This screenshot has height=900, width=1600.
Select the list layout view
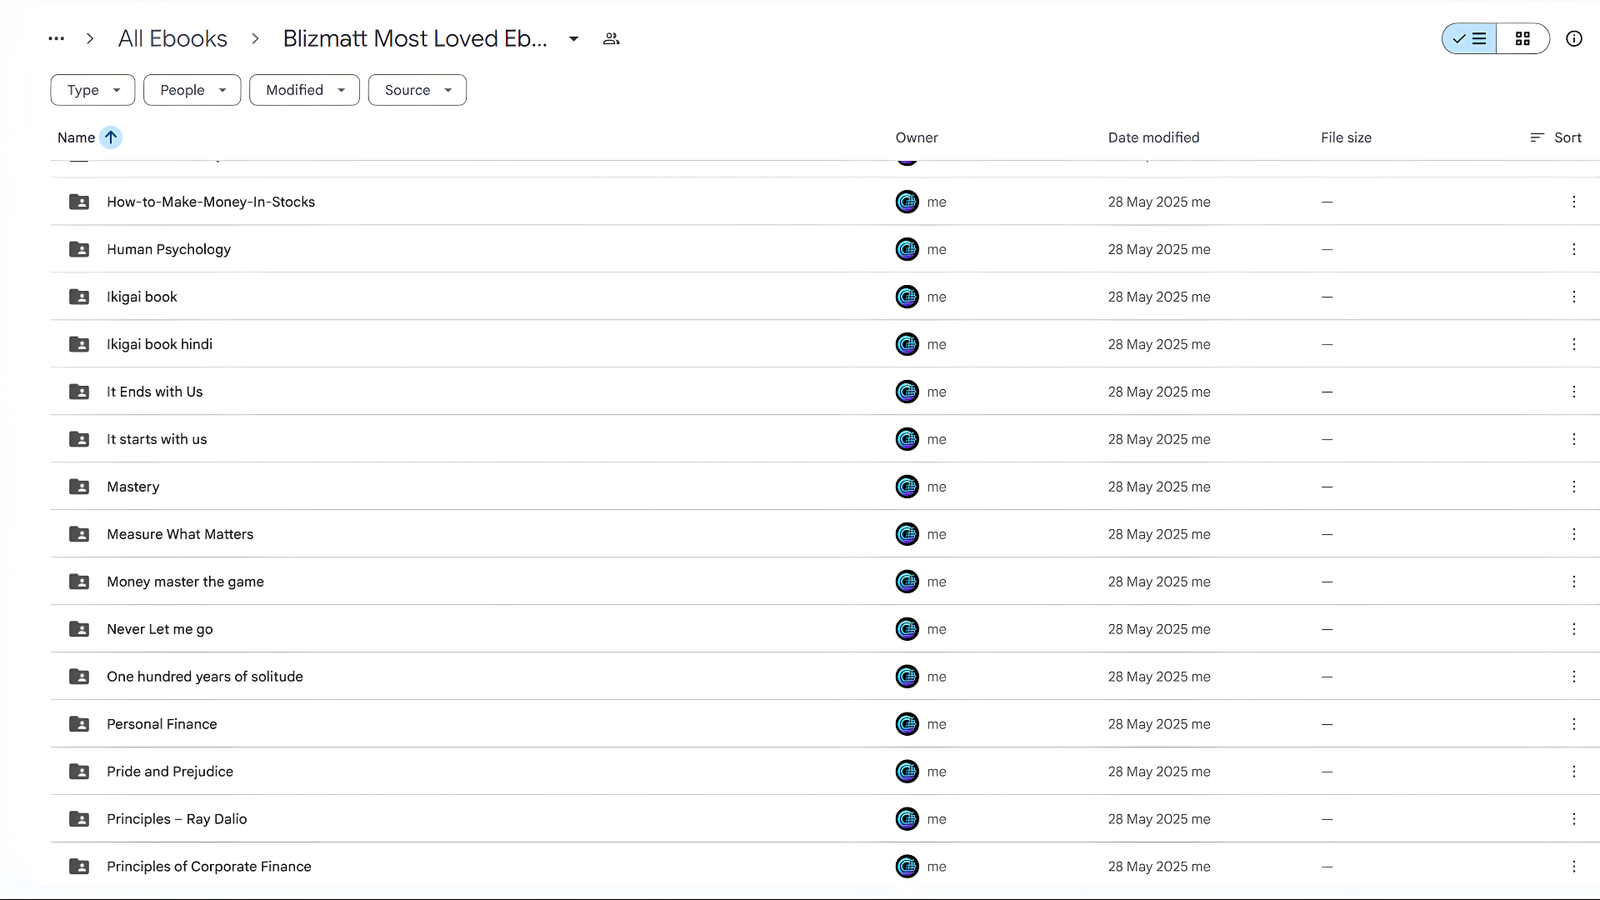click(x=1469, y=39)
